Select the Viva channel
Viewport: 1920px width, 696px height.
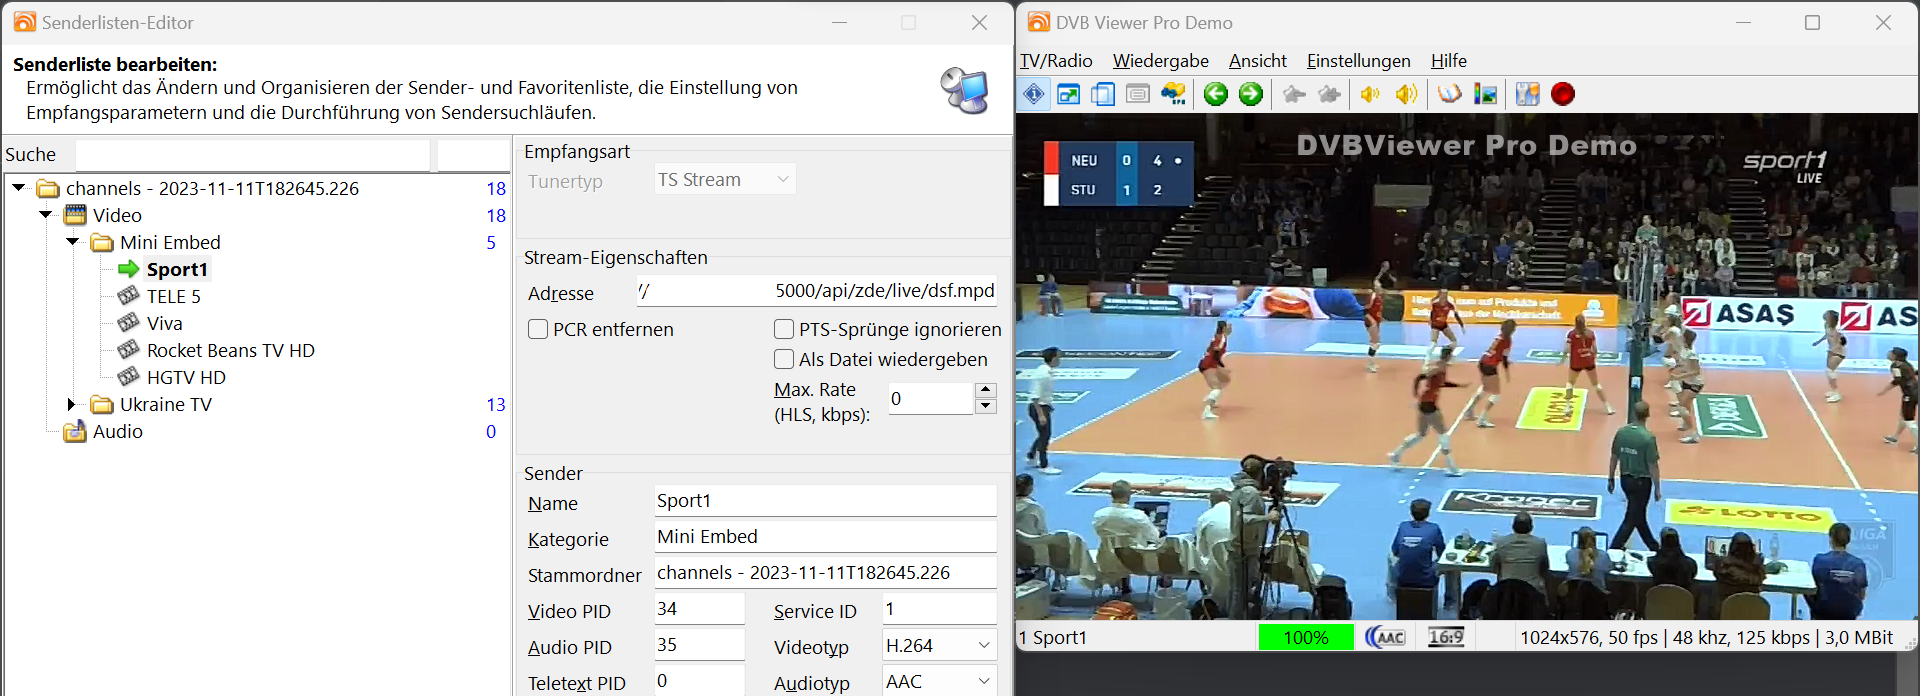tap(165, 323)
